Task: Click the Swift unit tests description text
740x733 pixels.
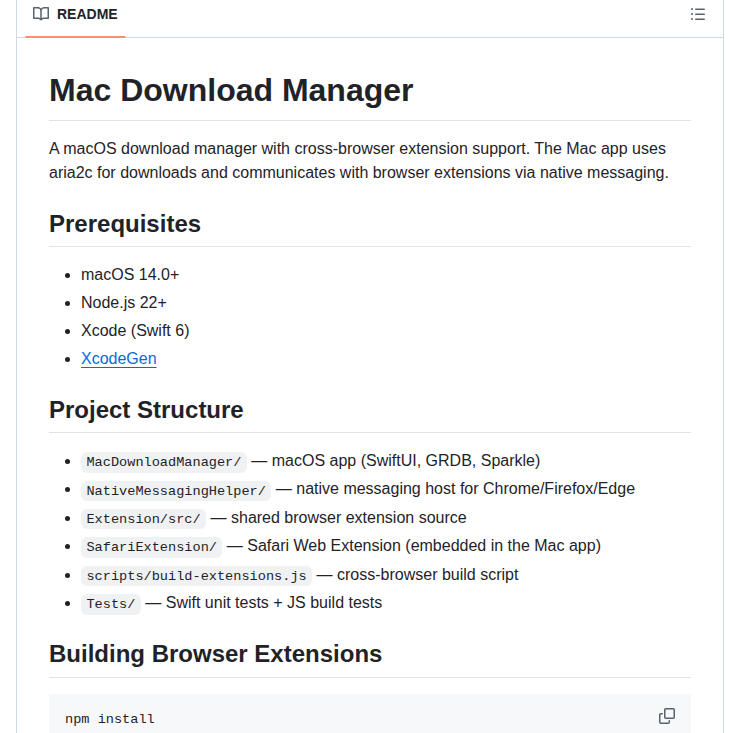Action: pos(274,603)
